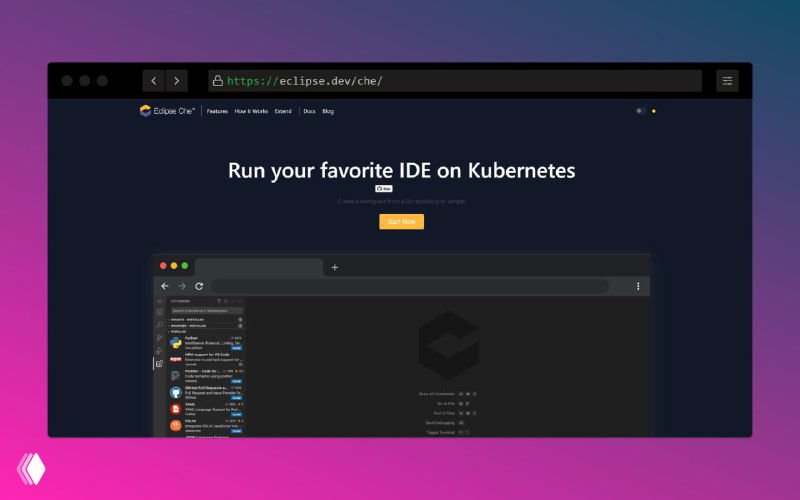Screen dimensions: 800x500
Task: Expand the Browser - Installed section
Action: pos(206,326)
